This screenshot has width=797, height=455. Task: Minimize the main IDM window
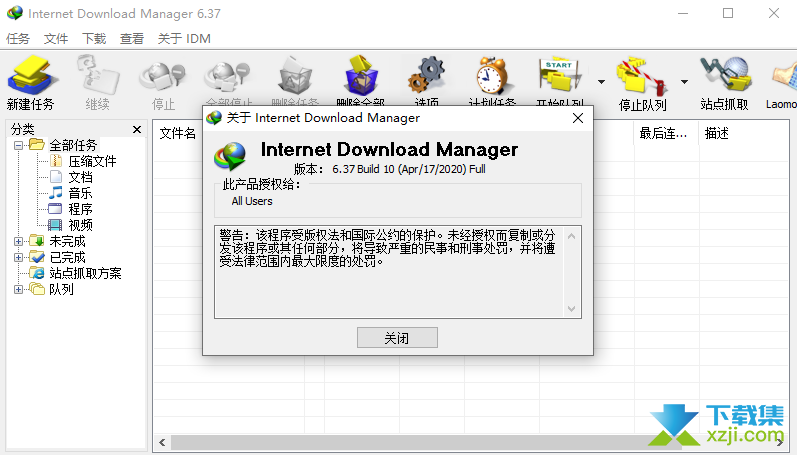(683, 13)
